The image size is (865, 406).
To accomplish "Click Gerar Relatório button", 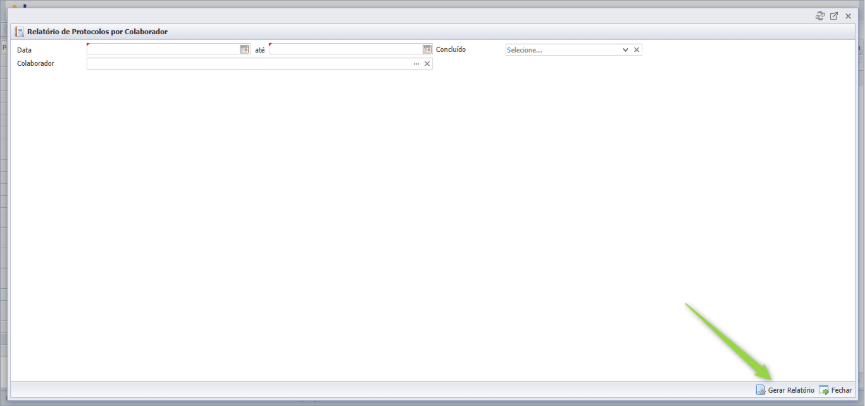I will point(784,390).
